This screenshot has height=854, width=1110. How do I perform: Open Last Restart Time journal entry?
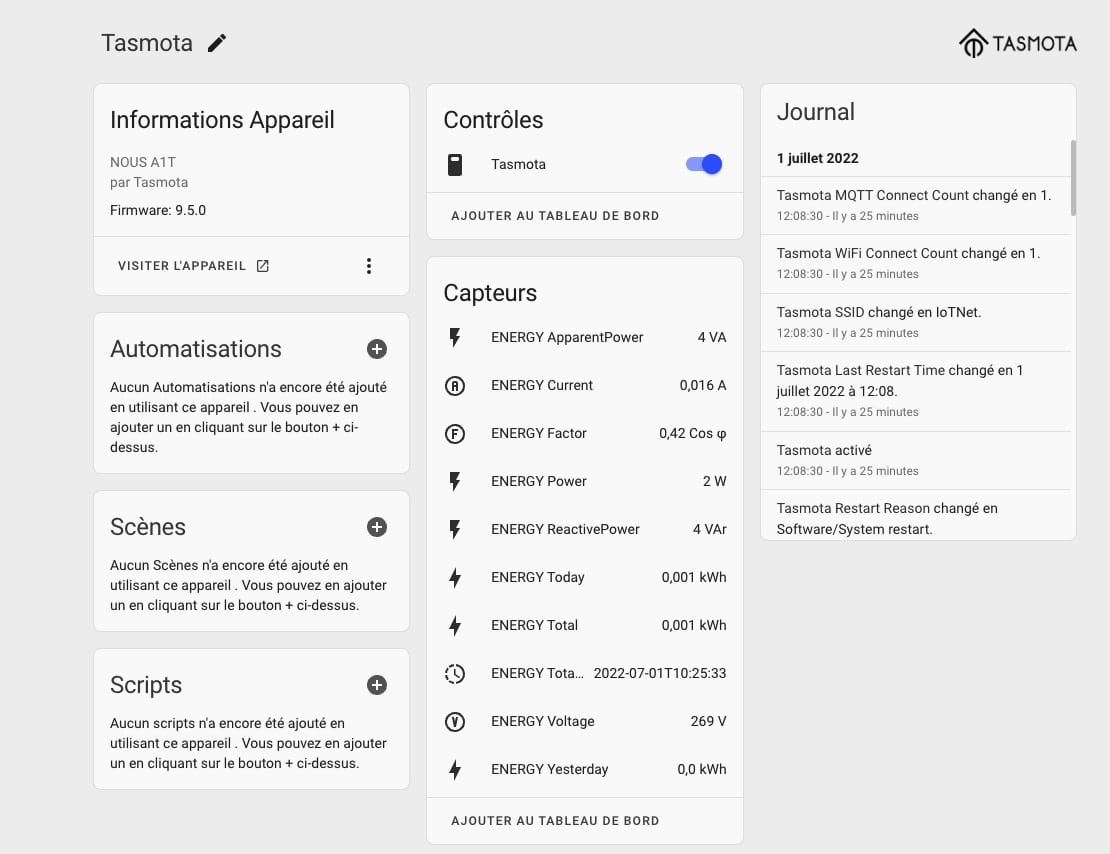(915, 392)
